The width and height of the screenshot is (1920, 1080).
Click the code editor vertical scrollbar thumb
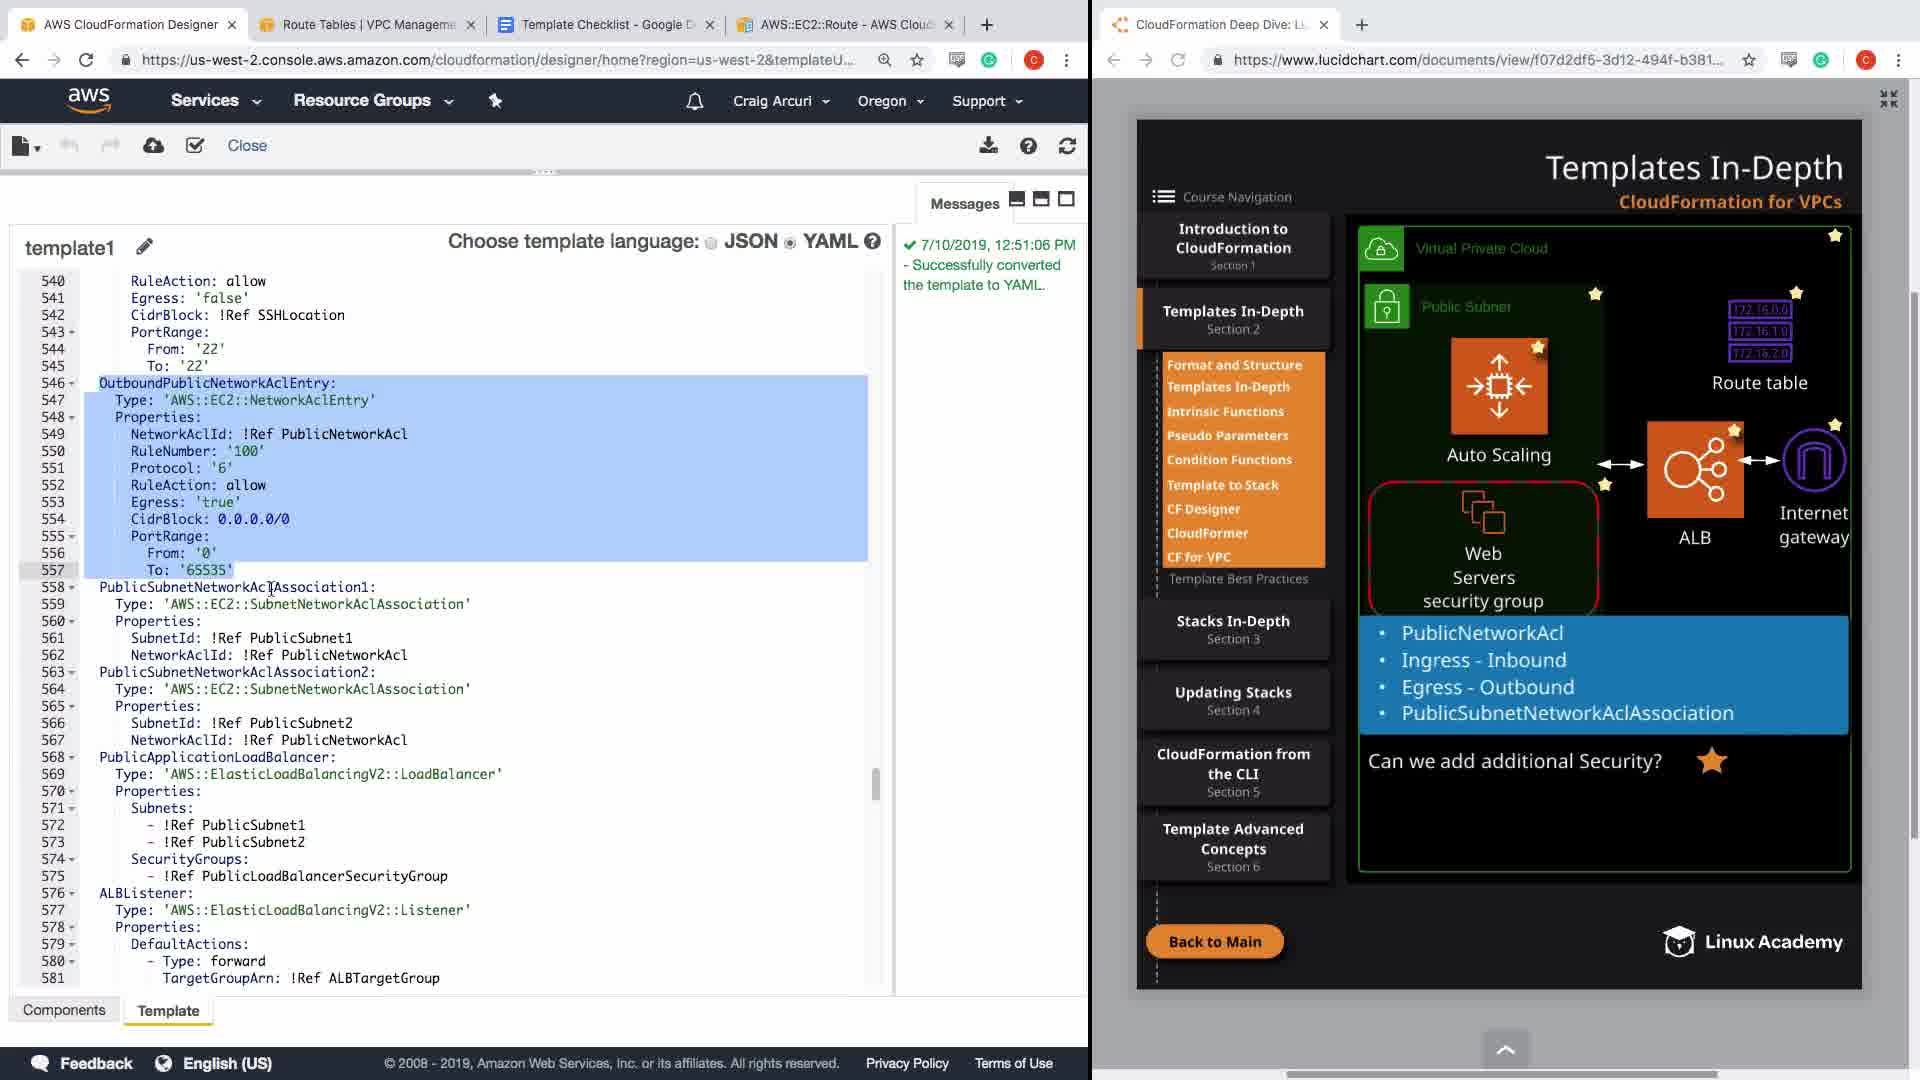click(876, 785)
